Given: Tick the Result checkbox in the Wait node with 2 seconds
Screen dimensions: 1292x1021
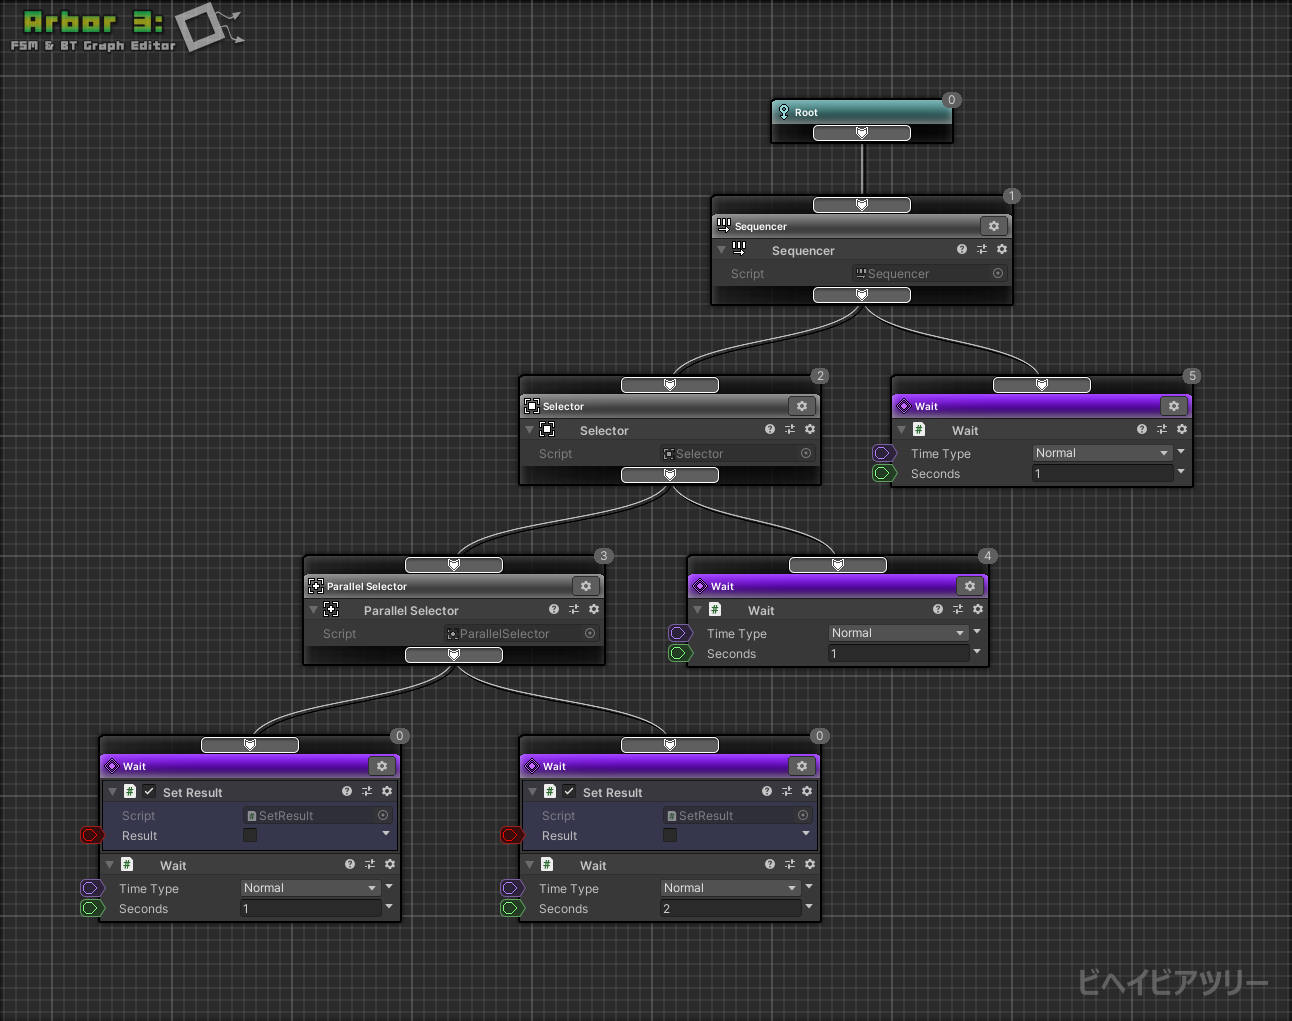Looking at the screenshot, I should [670, 835].
